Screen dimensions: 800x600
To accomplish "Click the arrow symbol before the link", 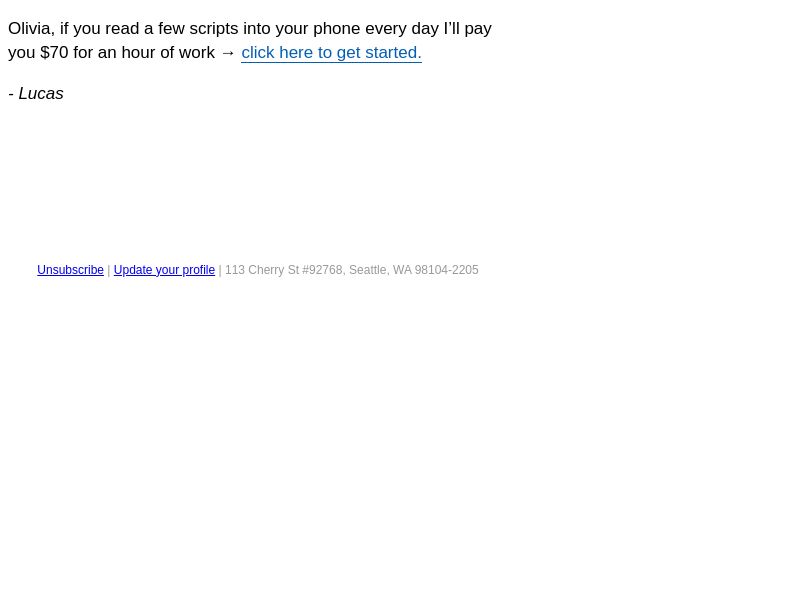I will (228, 53).
